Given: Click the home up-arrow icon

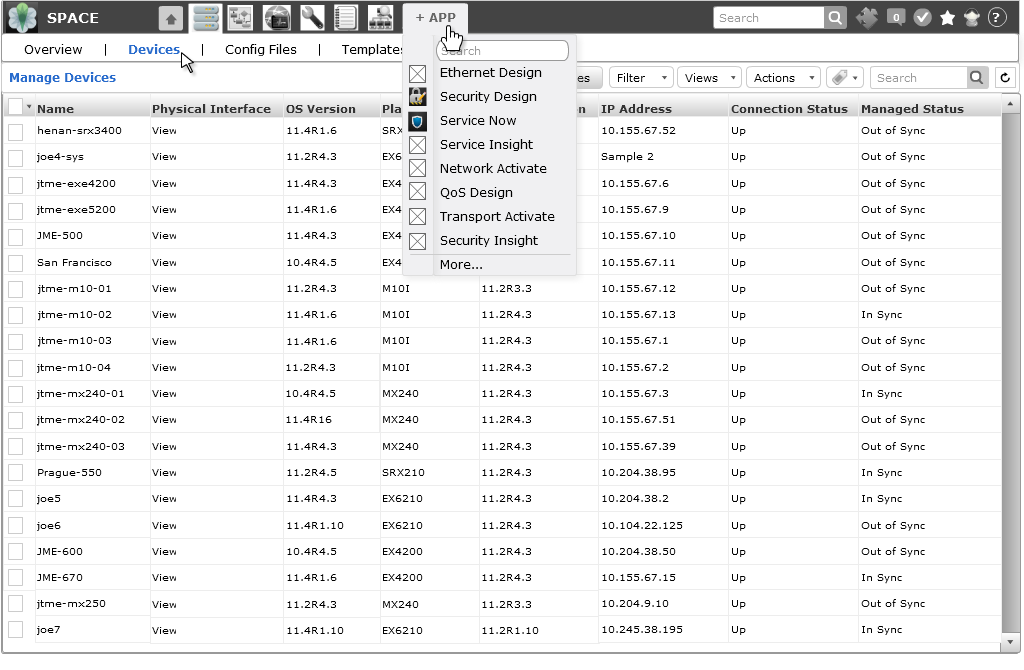Looking at the screenshot, I should coord(171,18).
